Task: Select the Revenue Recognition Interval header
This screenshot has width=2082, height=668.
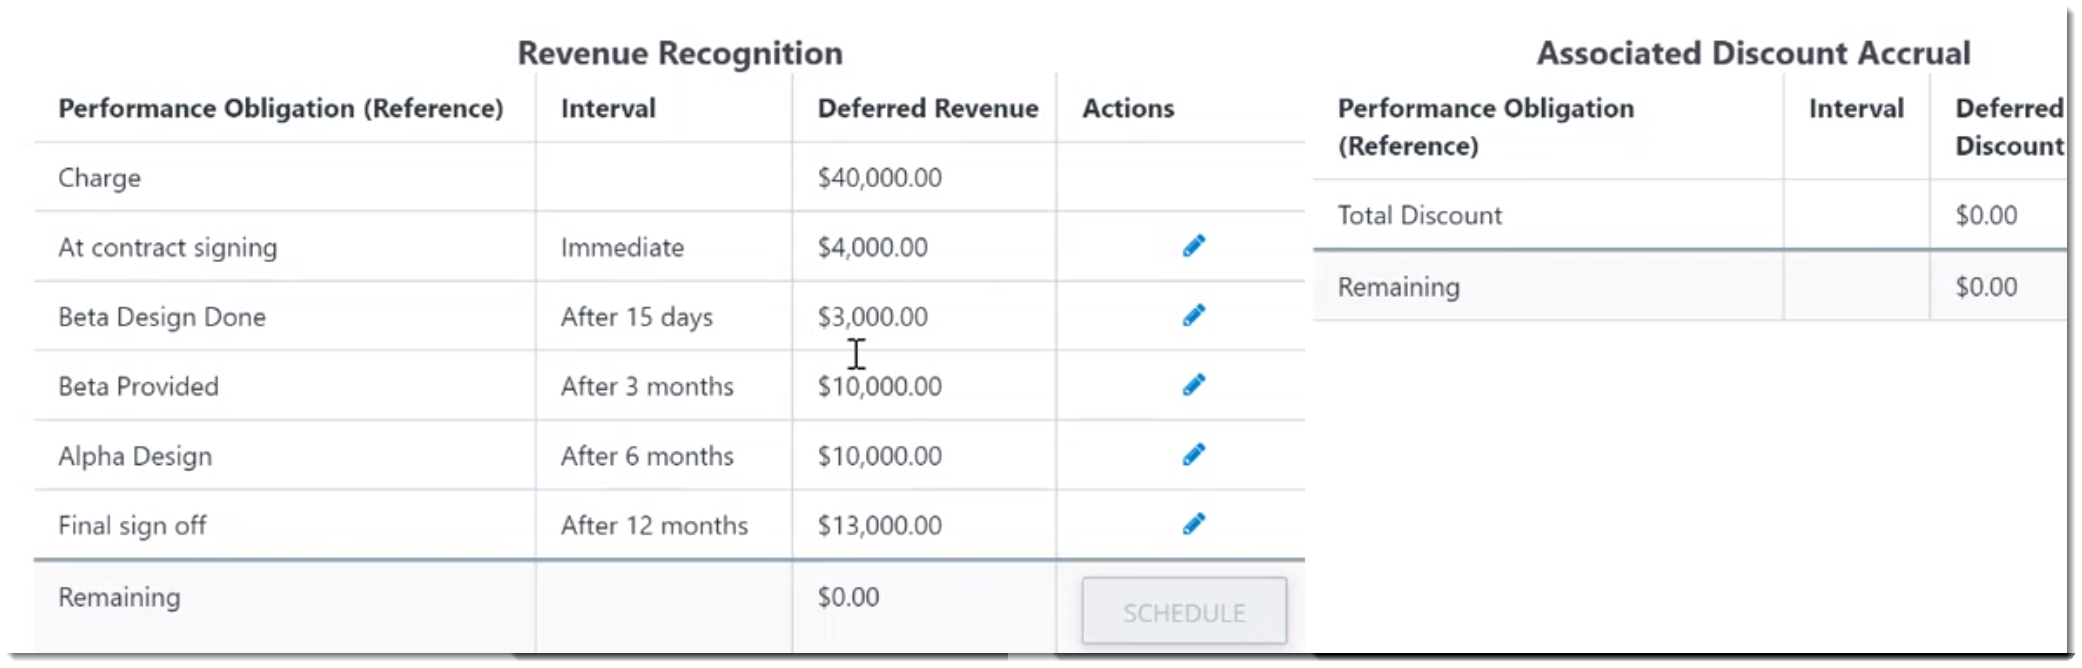Action: point(608,108)
